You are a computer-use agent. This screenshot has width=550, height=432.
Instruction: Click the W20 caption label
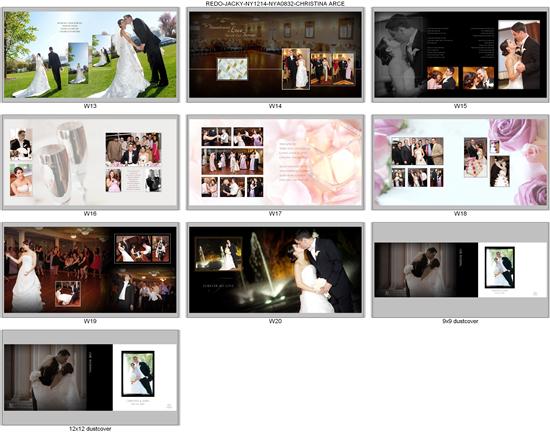click(275, 321)
